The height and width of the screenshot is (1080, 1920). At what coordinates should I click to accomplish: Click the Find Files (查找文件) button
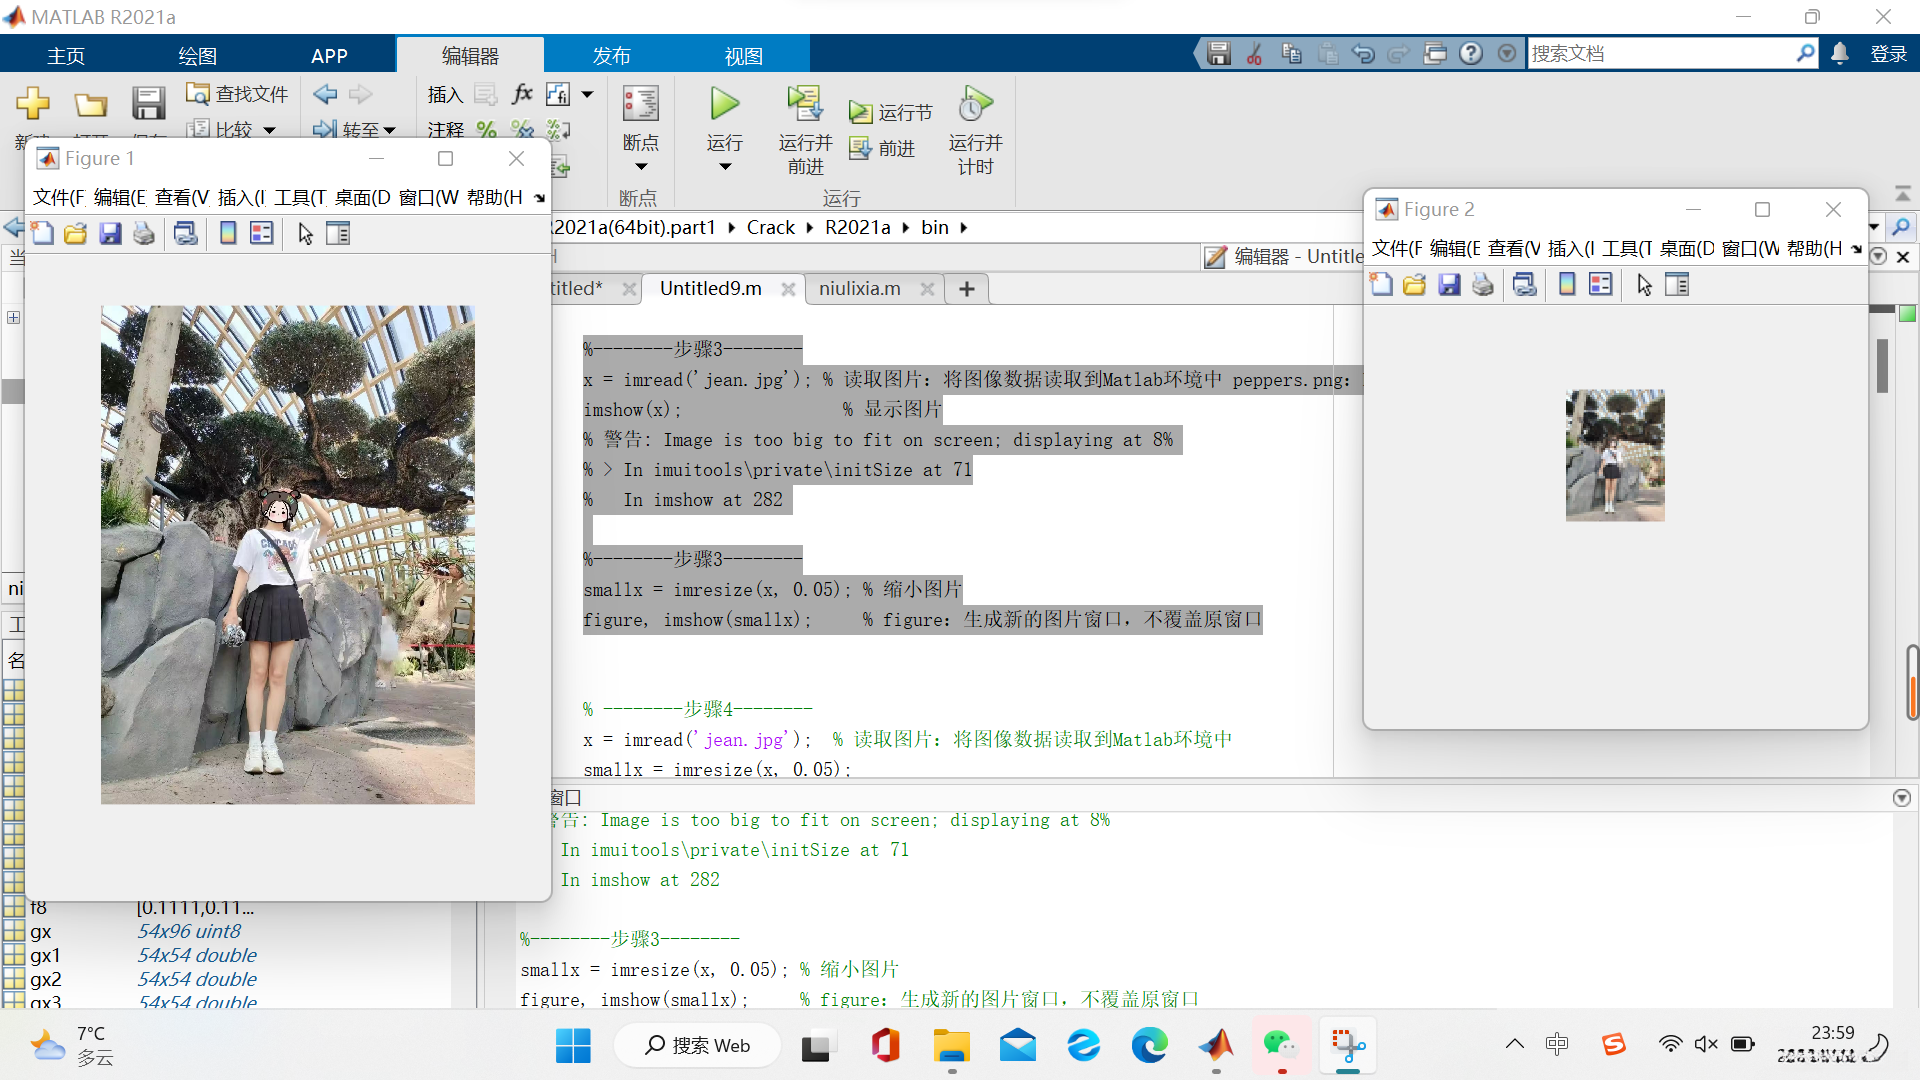pyautogui.click(x=238, y=94)
